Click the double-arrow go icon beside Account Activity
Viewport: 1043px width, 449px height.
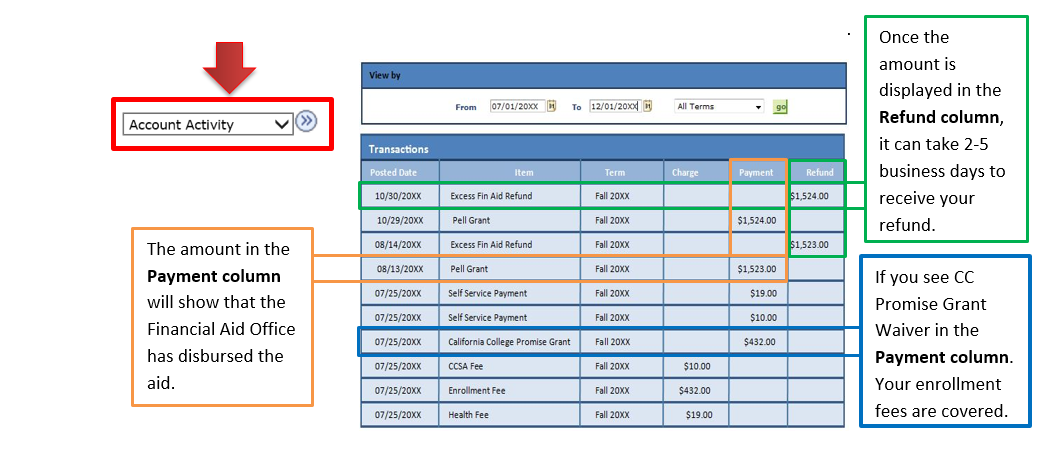point(306,122)
